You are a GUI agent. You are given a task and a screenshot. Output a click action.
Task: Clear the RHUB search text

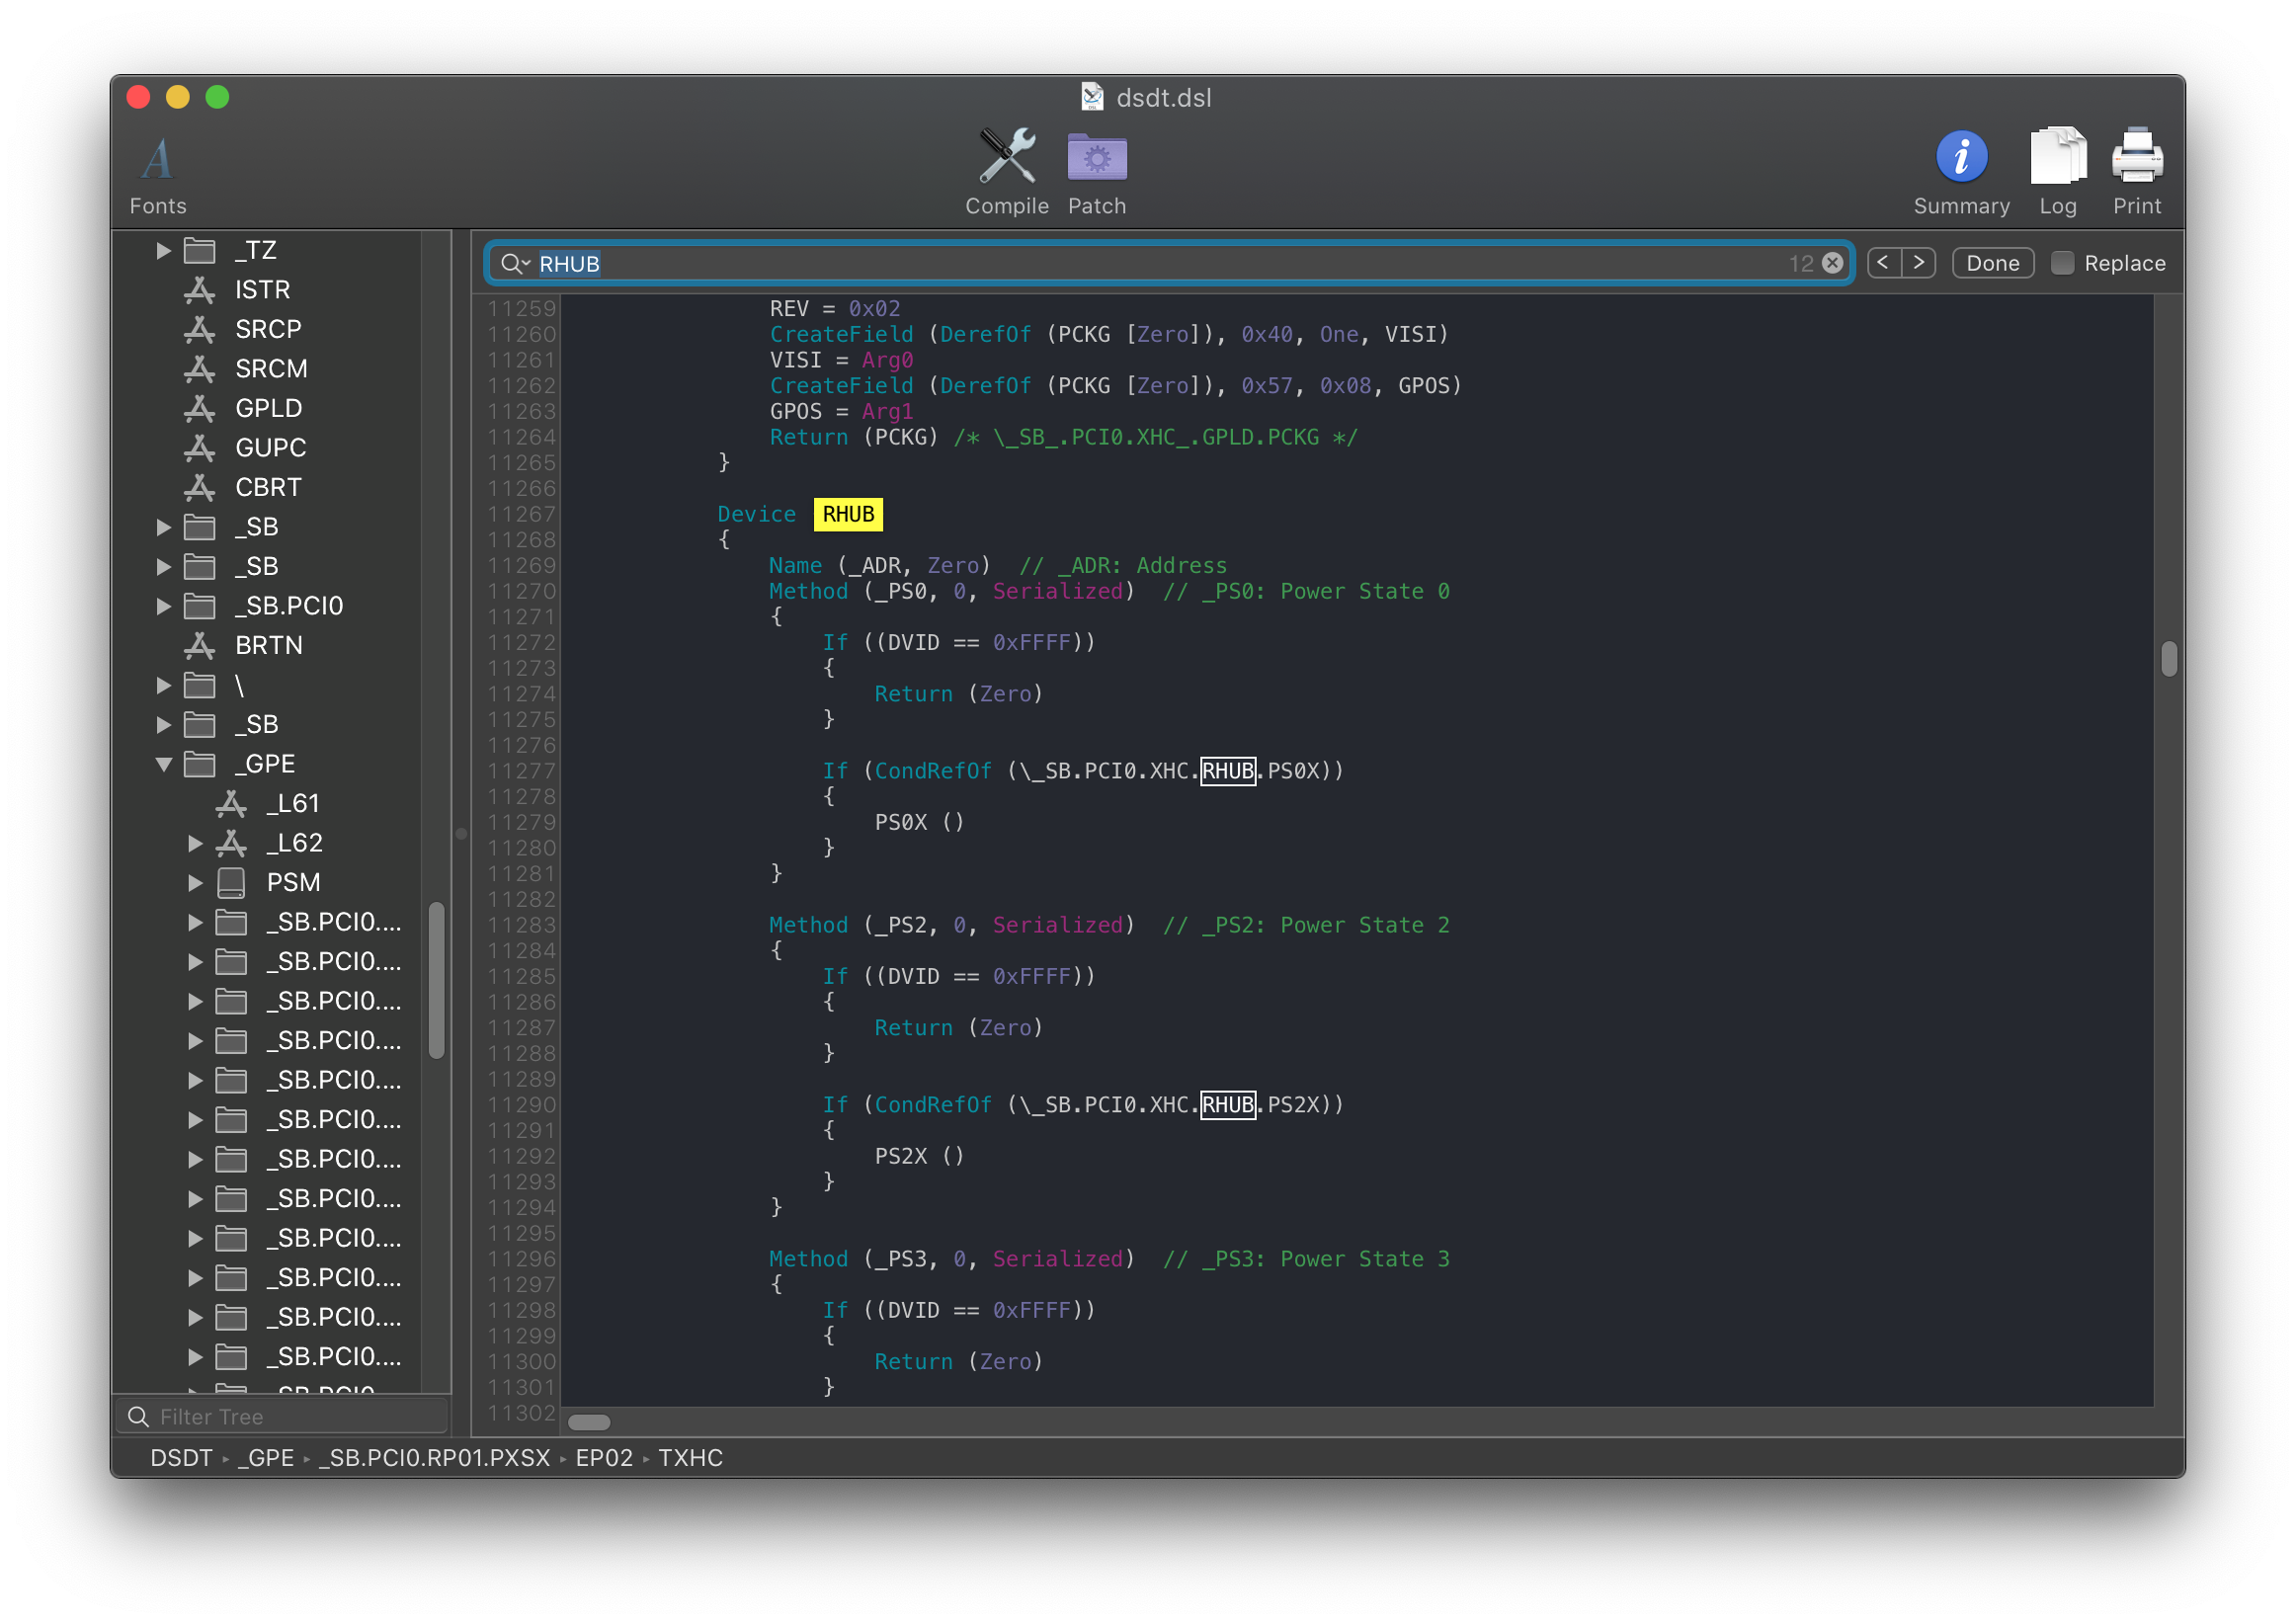[x=1832, y=263]
